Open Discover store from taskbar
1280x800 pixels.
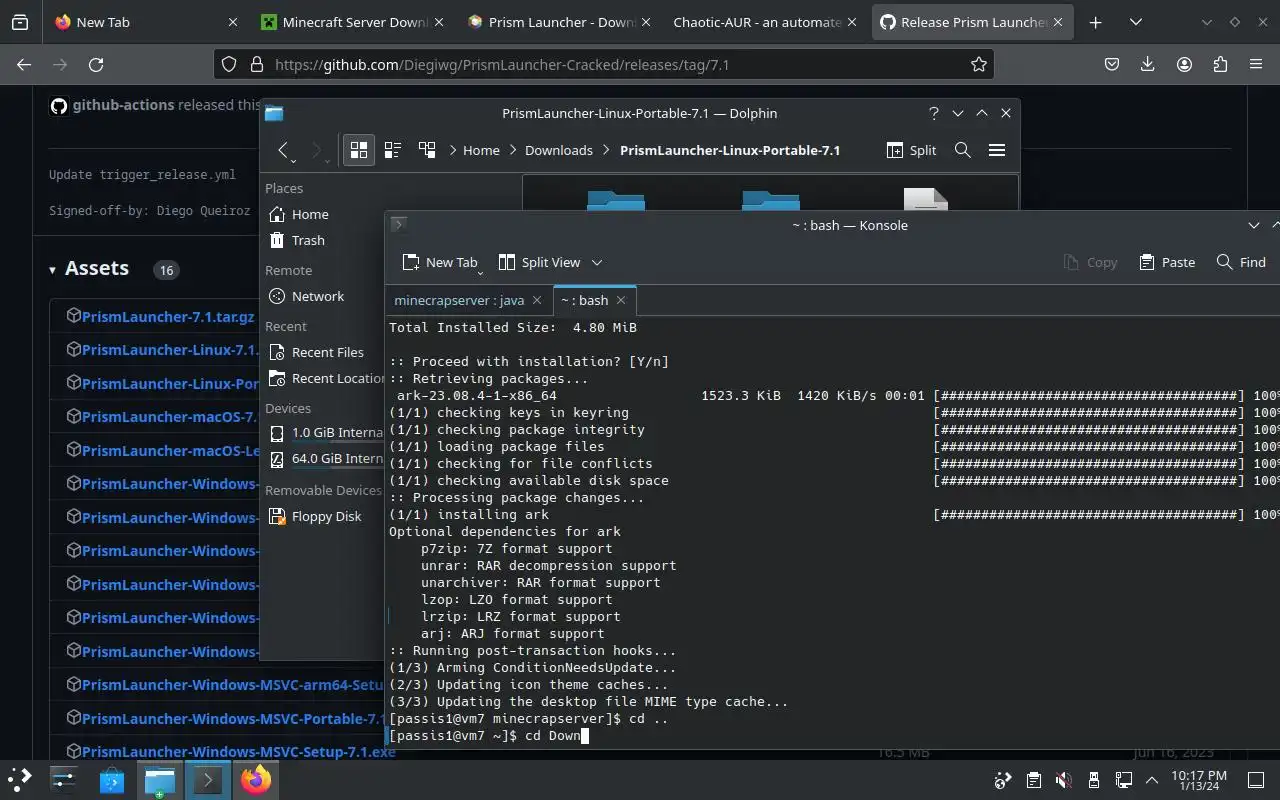(112, 779)
